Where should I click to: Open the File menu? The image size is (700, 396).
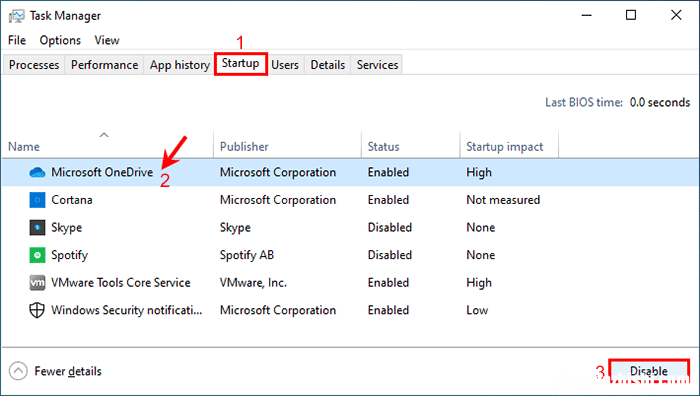(17, 40)
